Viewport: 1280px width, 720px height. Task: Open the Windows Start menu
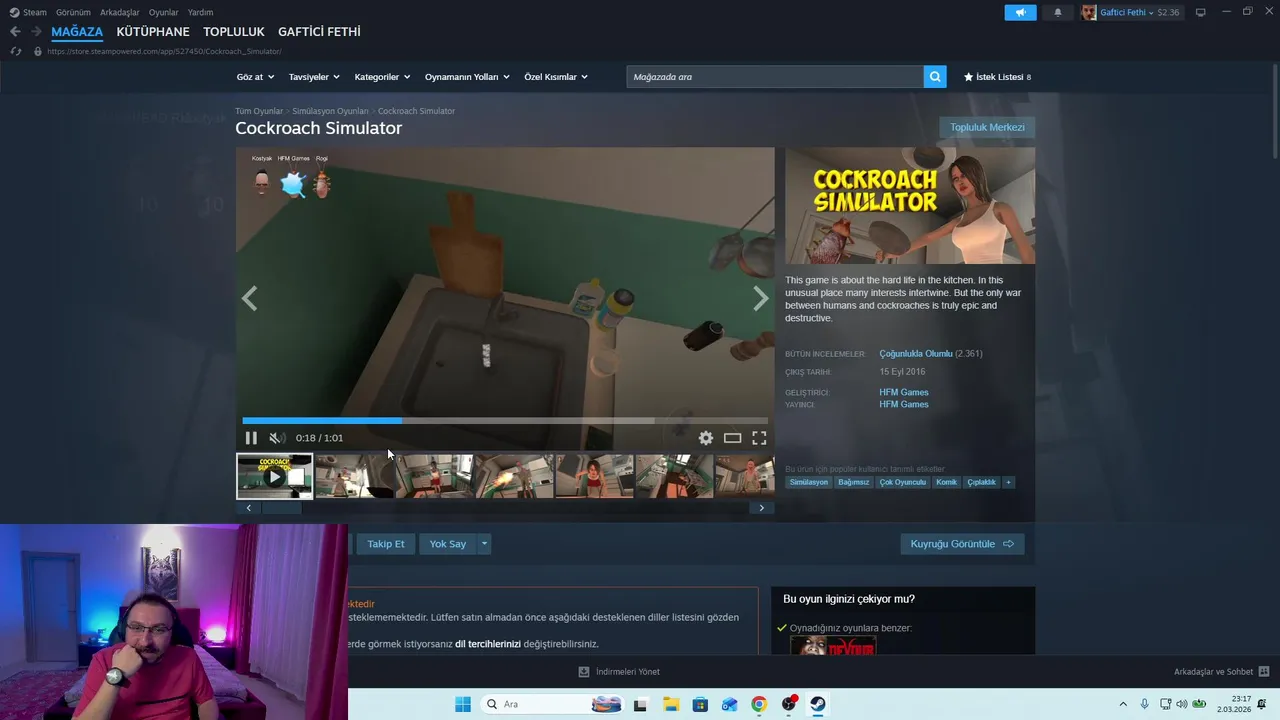(463, 704)
